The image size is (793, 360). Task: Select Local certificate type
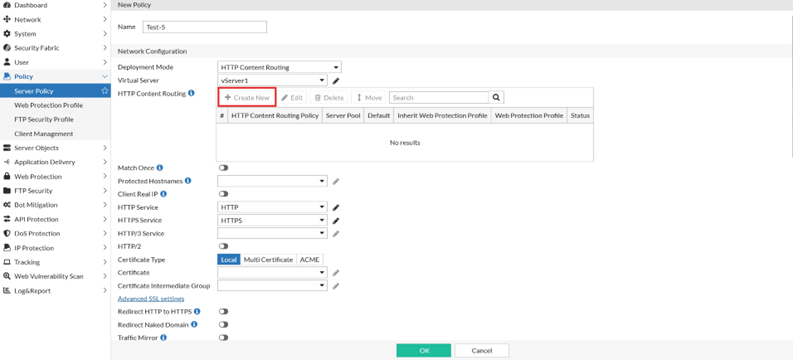pos(229,259)
